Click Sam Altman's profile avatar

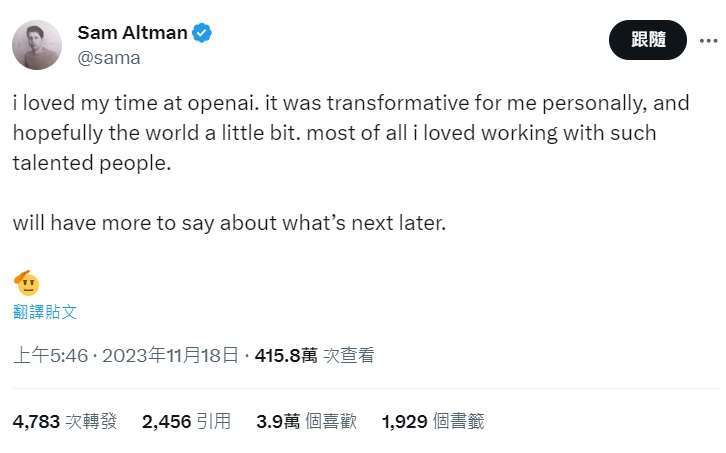click(37, 45)
